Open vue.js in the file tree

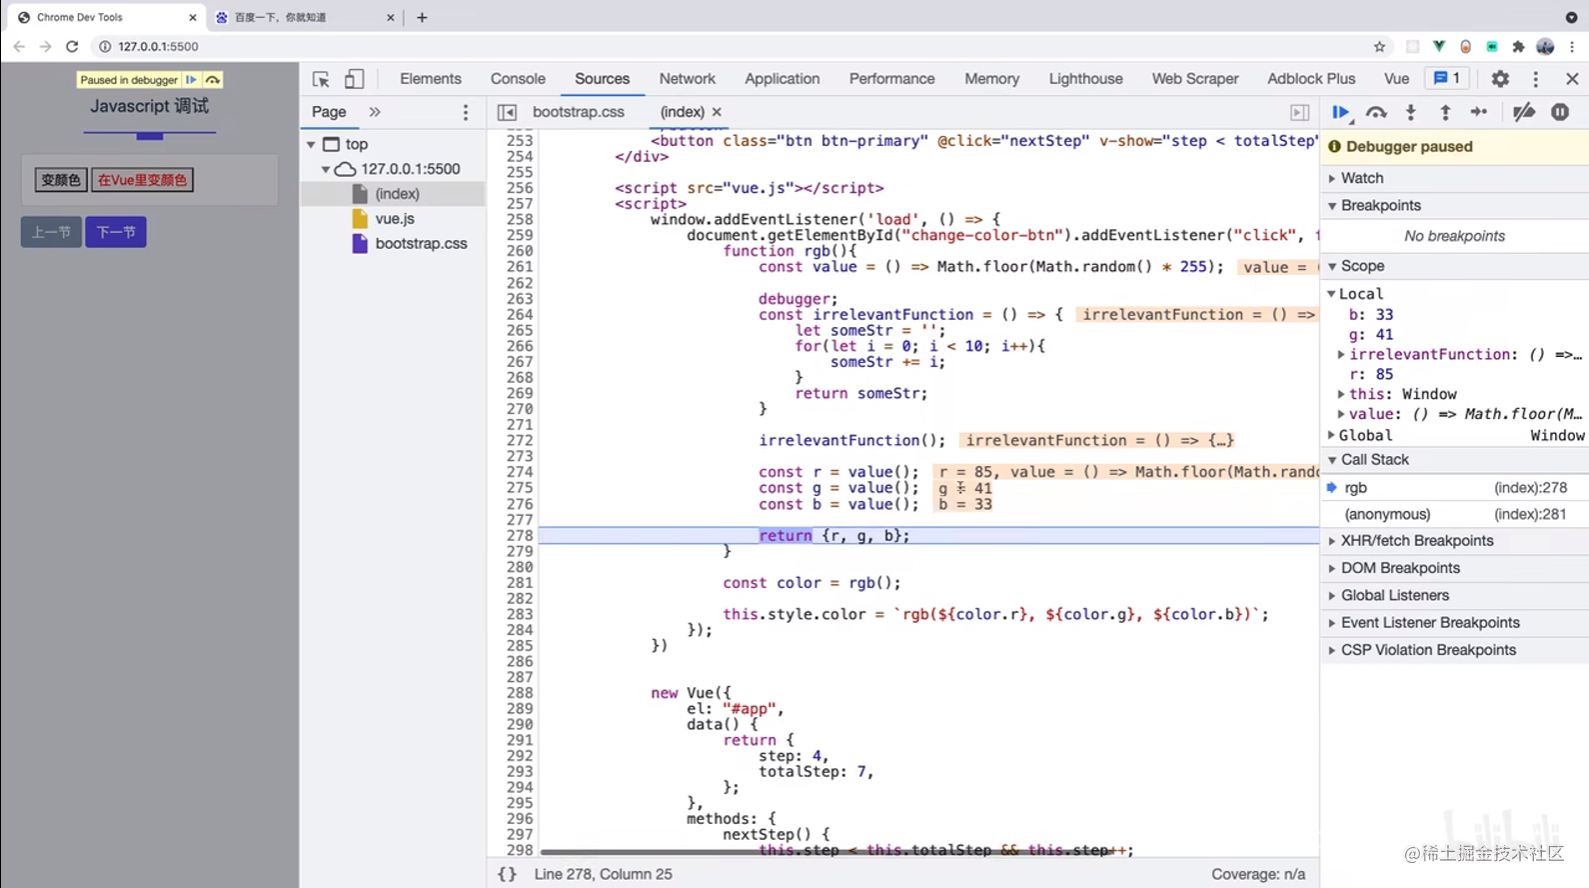394,219
